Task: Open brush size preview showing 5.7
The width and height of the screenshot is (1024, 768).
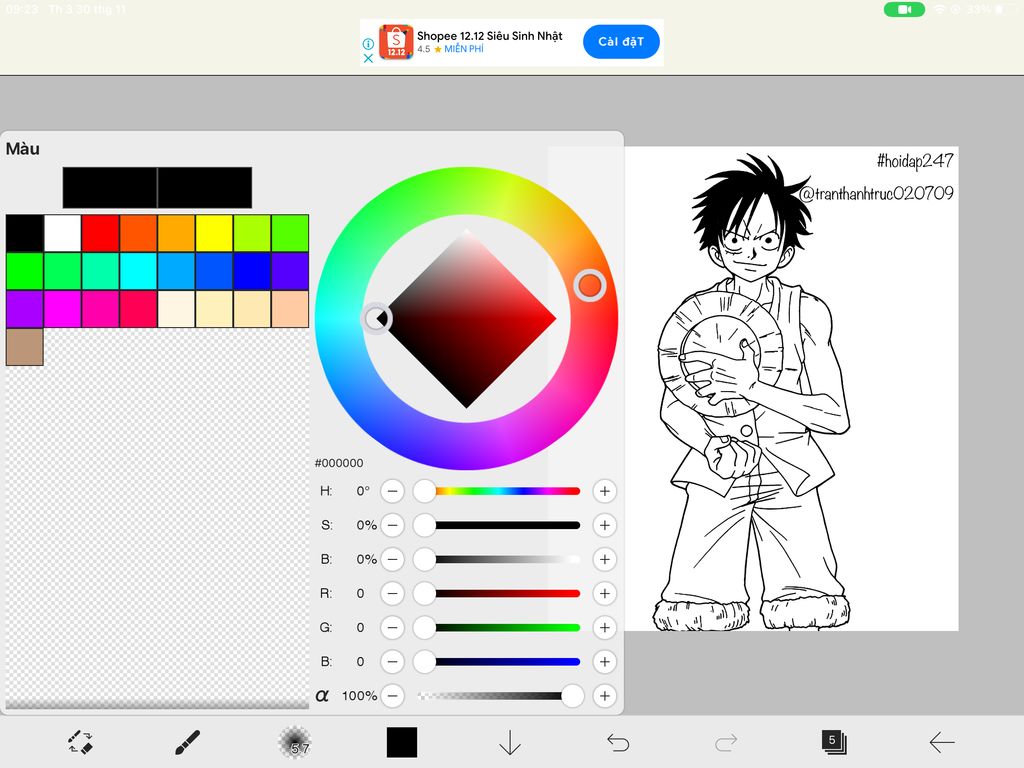Action: (x=295, y=743)
